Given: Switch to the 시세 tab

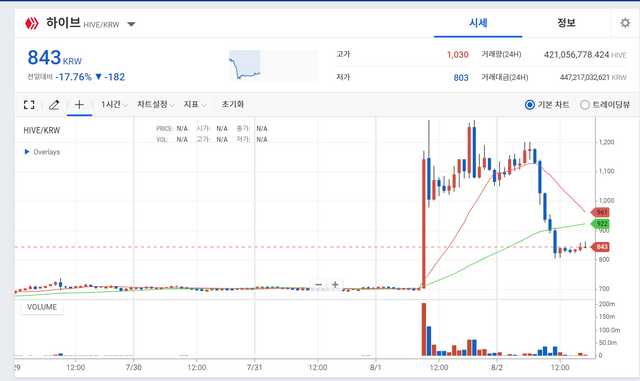Looking at the screenshot, I should point(478,23).
